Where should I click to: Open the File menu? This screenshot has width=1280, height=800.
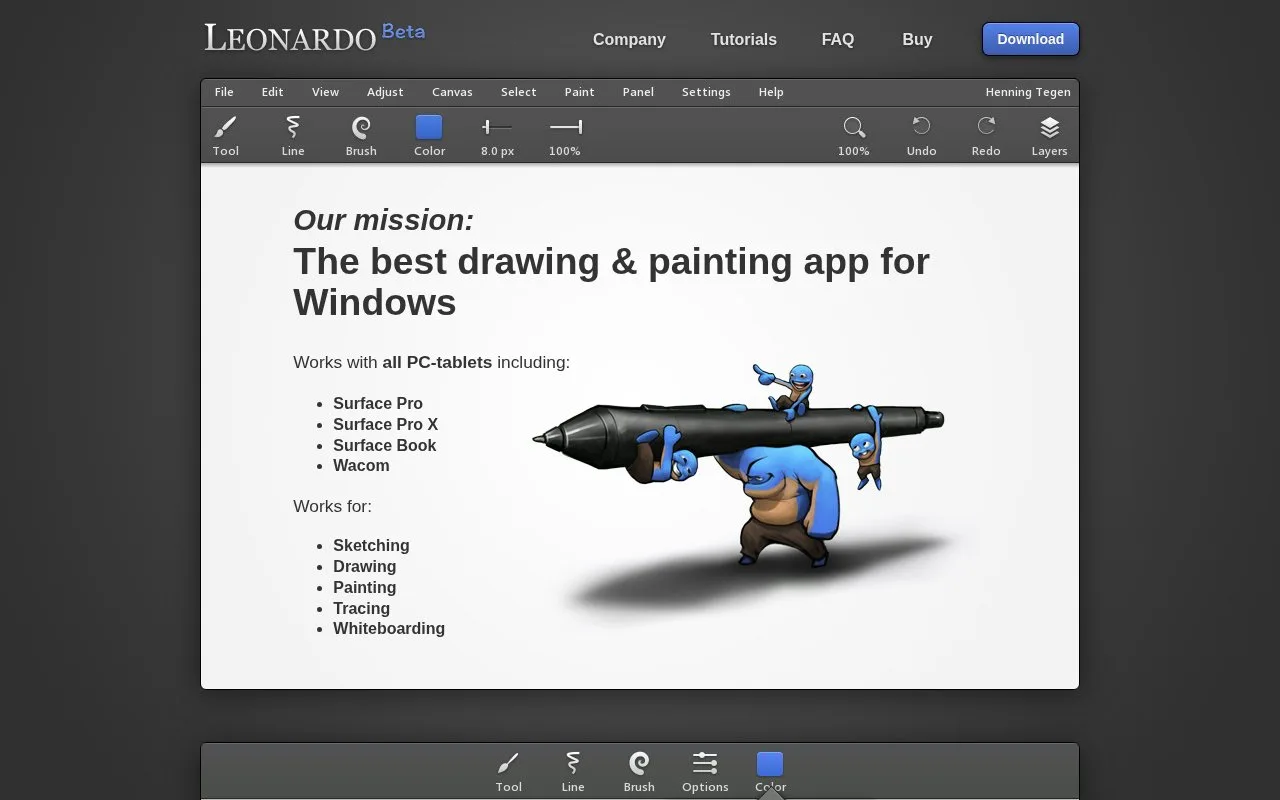pyautogui.click(x=224, y=92)
